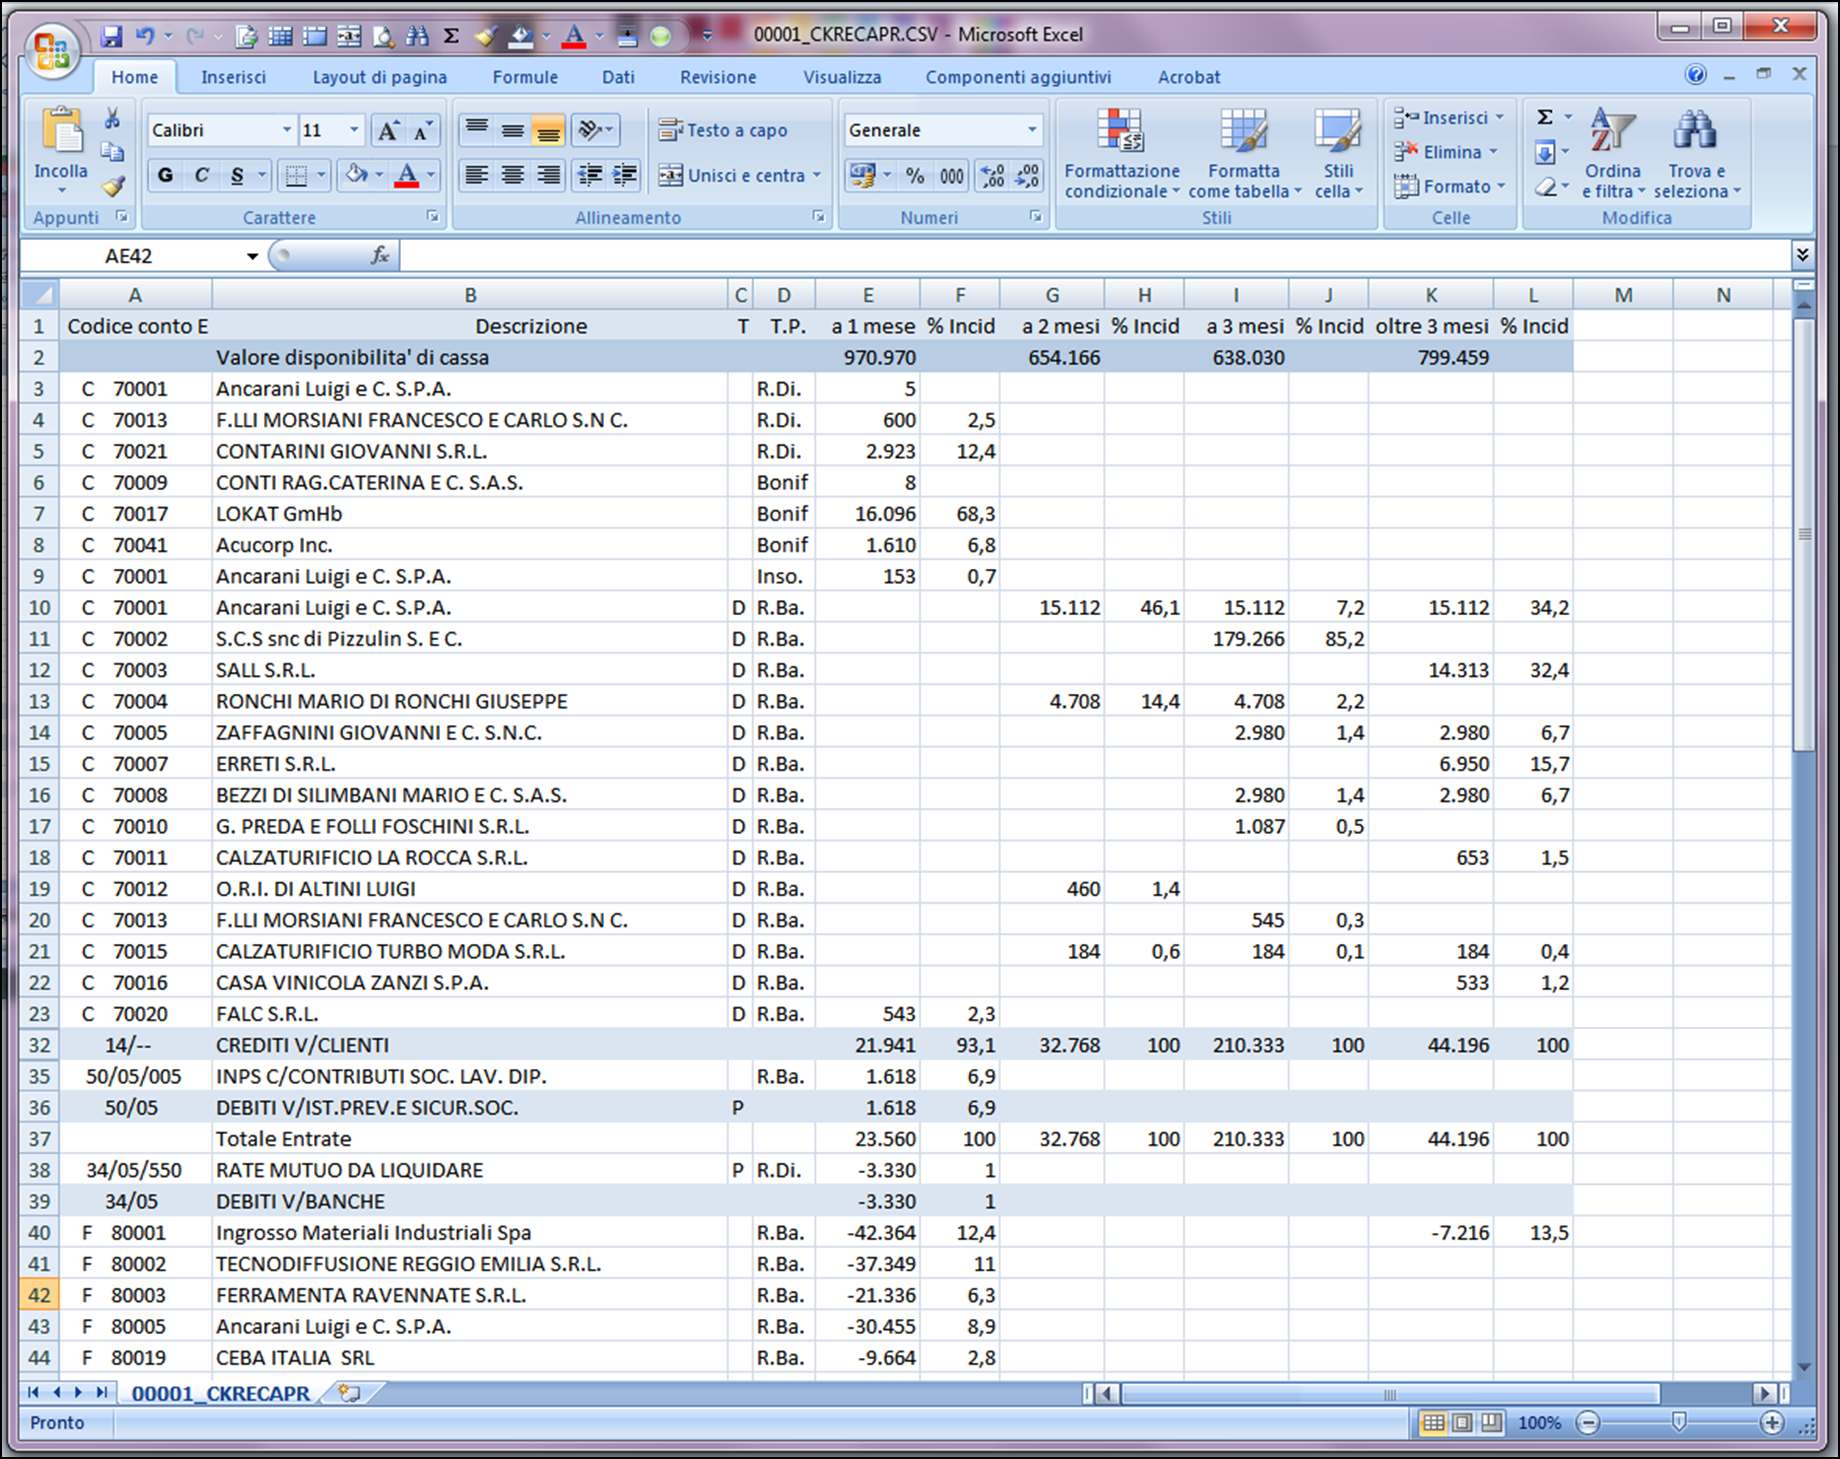Click the Formato cells button
Screen dimensions: 1840x1459
1450,186
